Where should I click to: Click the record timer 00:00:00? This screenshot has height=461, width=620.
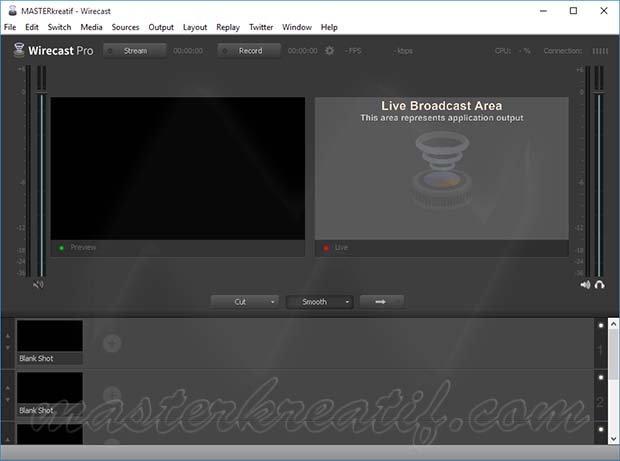coord(302,51)
